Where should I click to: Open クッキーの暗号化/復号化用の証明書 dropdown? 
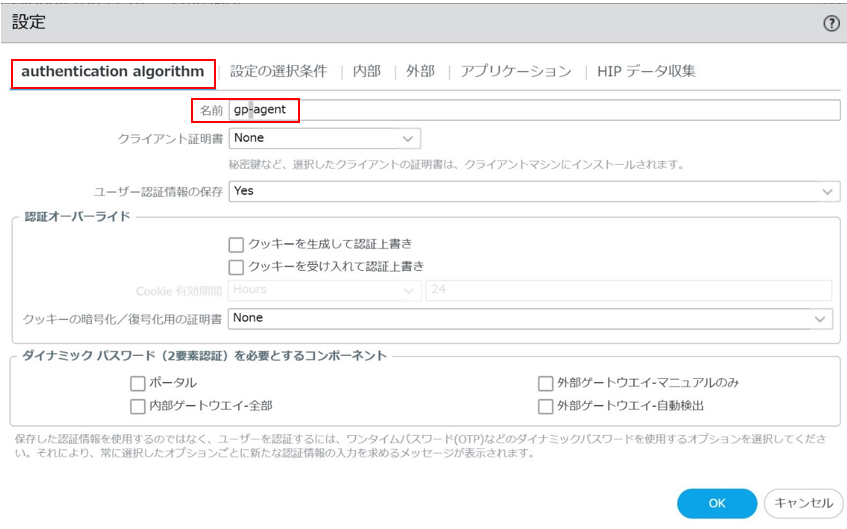[530, 319]
